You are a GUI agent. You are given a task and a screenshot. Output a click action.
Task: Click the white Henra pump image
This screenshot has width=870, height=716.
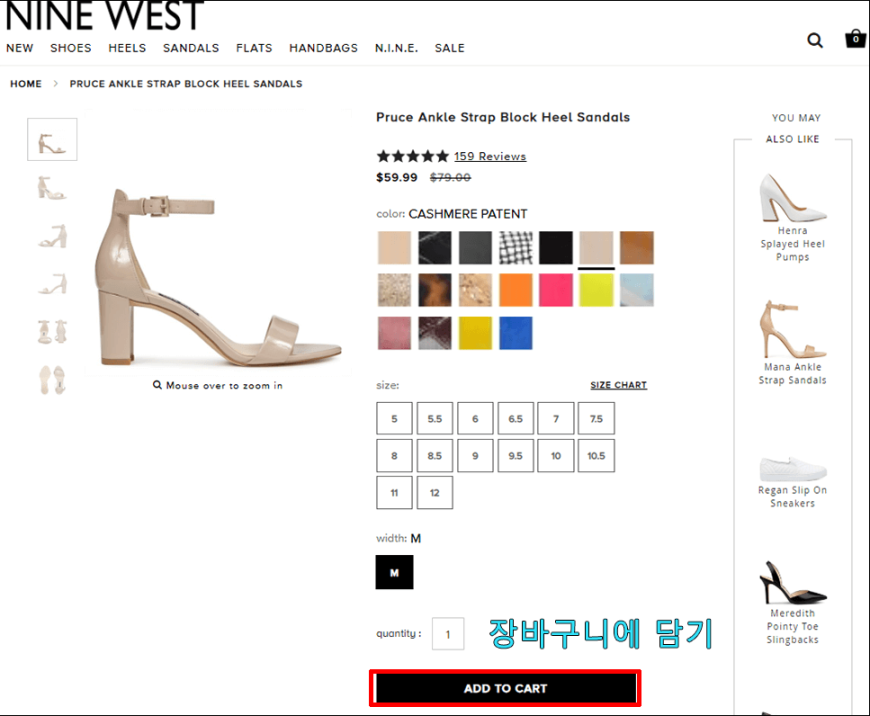(792, 197)
